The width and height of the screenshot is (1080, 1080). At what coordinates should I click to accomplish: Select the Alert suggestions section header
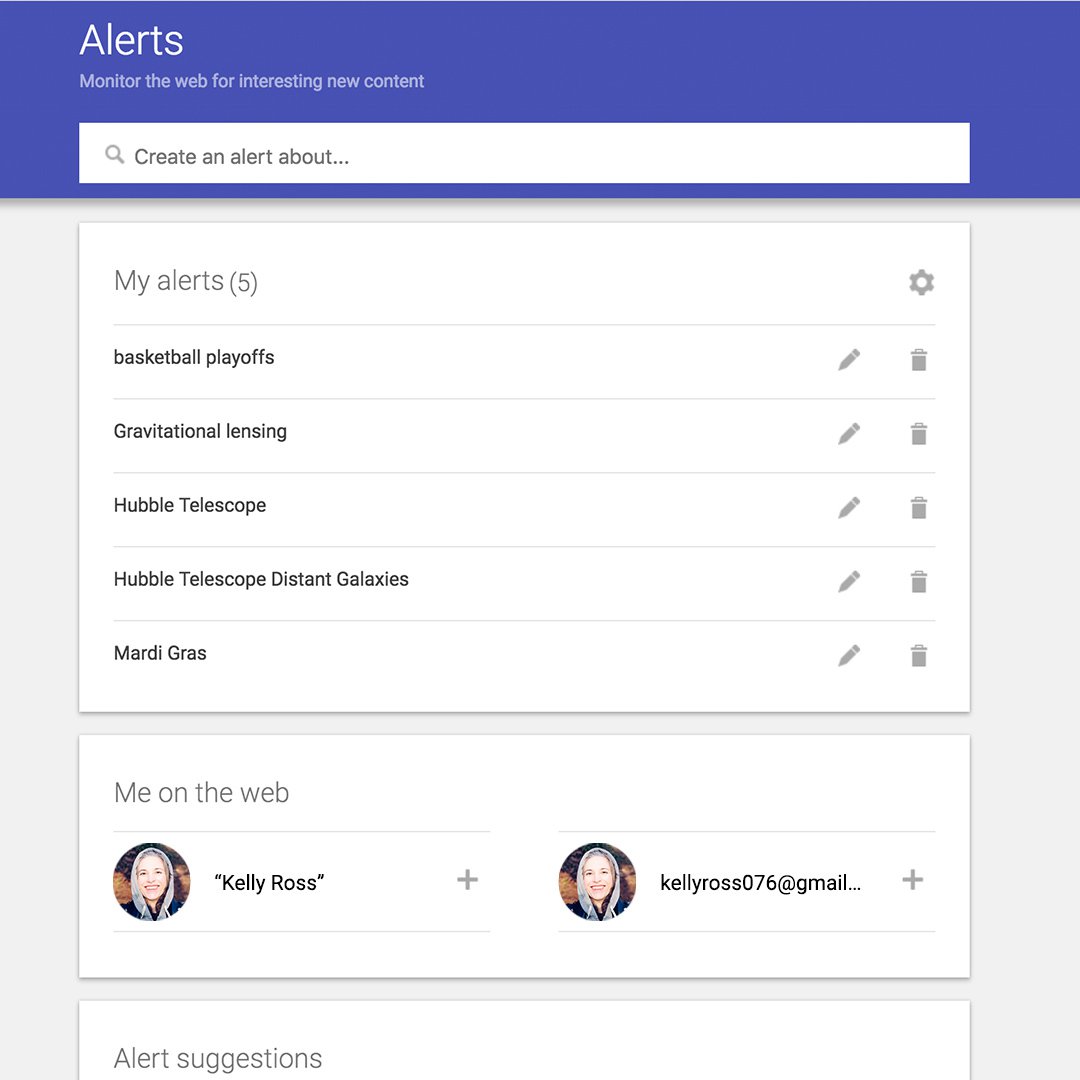[x=218, y=1058]
